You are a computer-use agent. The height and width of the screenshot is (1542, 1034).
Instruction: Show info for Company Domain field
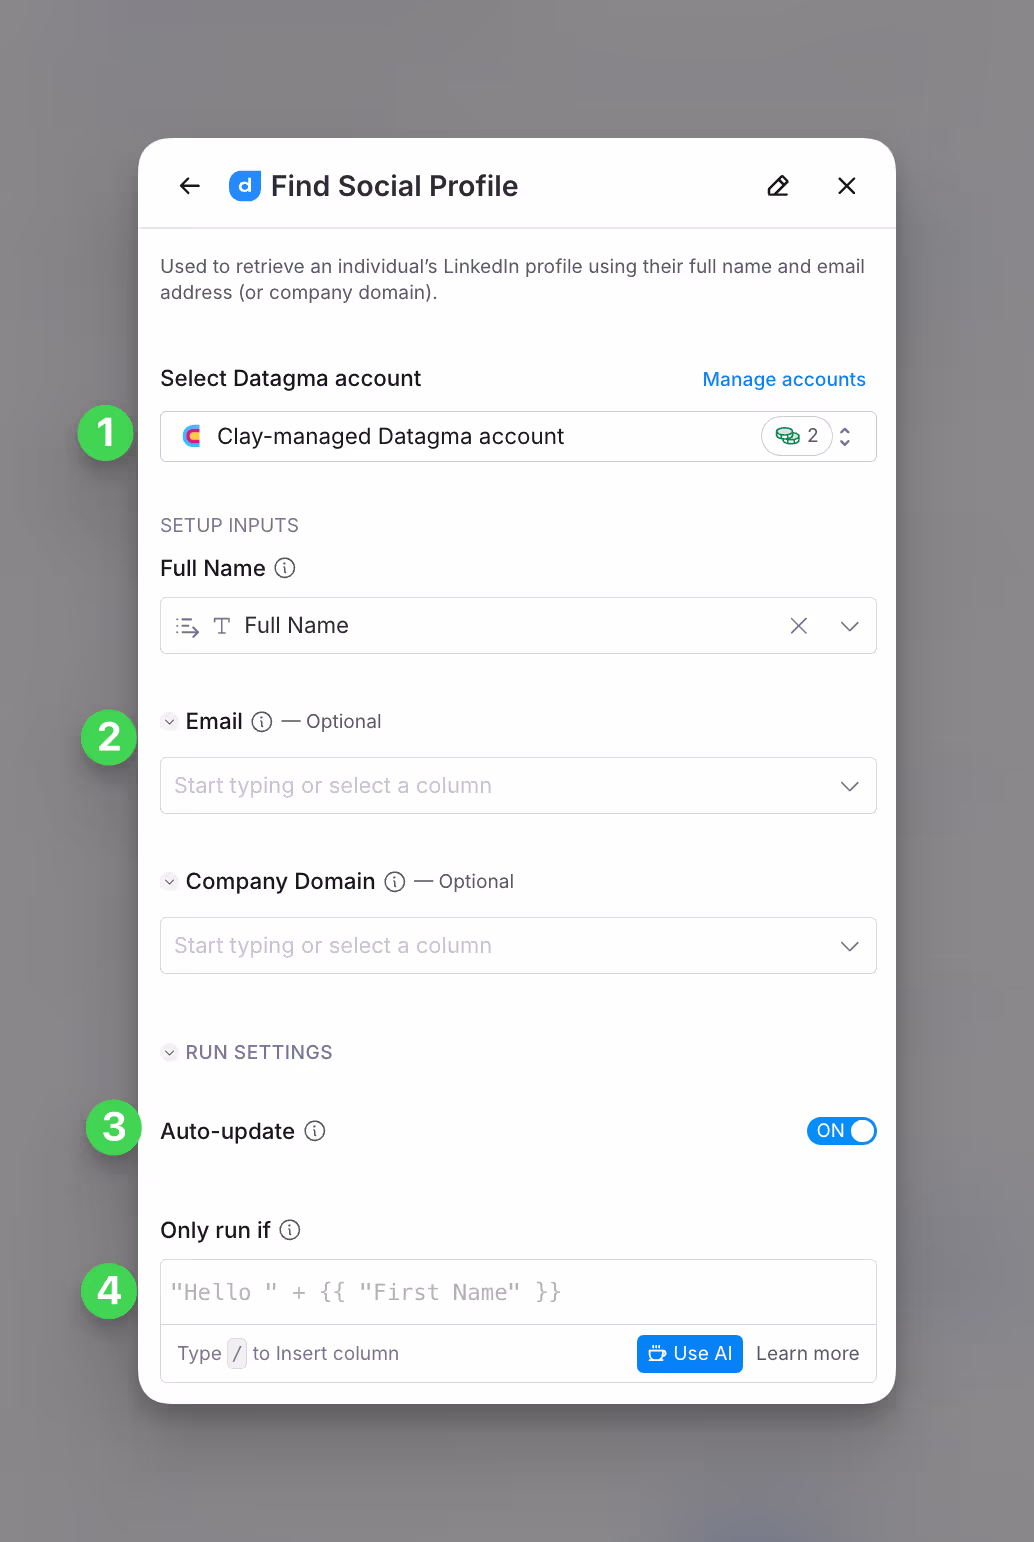(395, 882)
